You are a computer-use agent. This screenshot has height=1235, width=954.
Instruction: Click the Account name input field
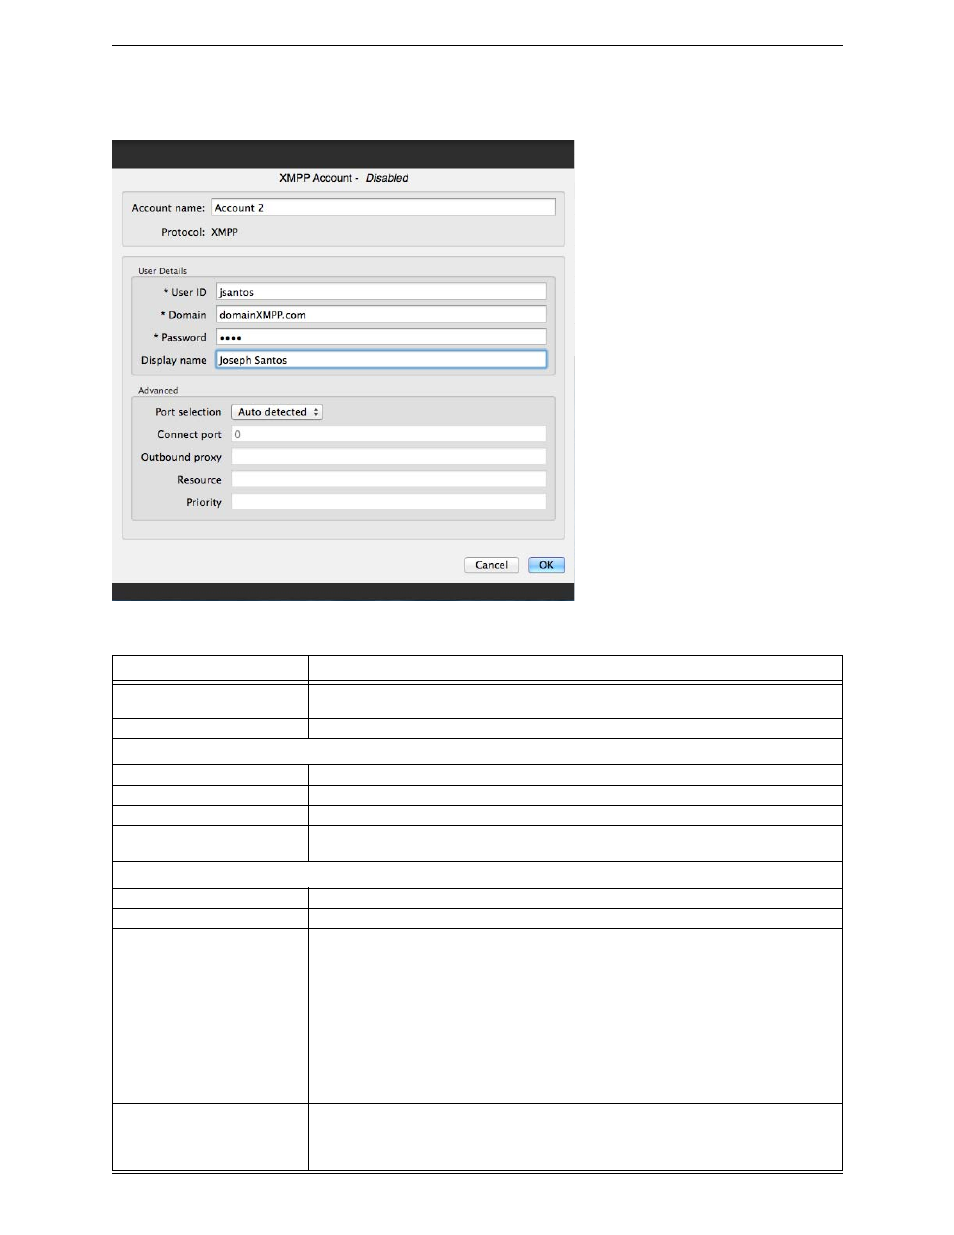[383, 207]
